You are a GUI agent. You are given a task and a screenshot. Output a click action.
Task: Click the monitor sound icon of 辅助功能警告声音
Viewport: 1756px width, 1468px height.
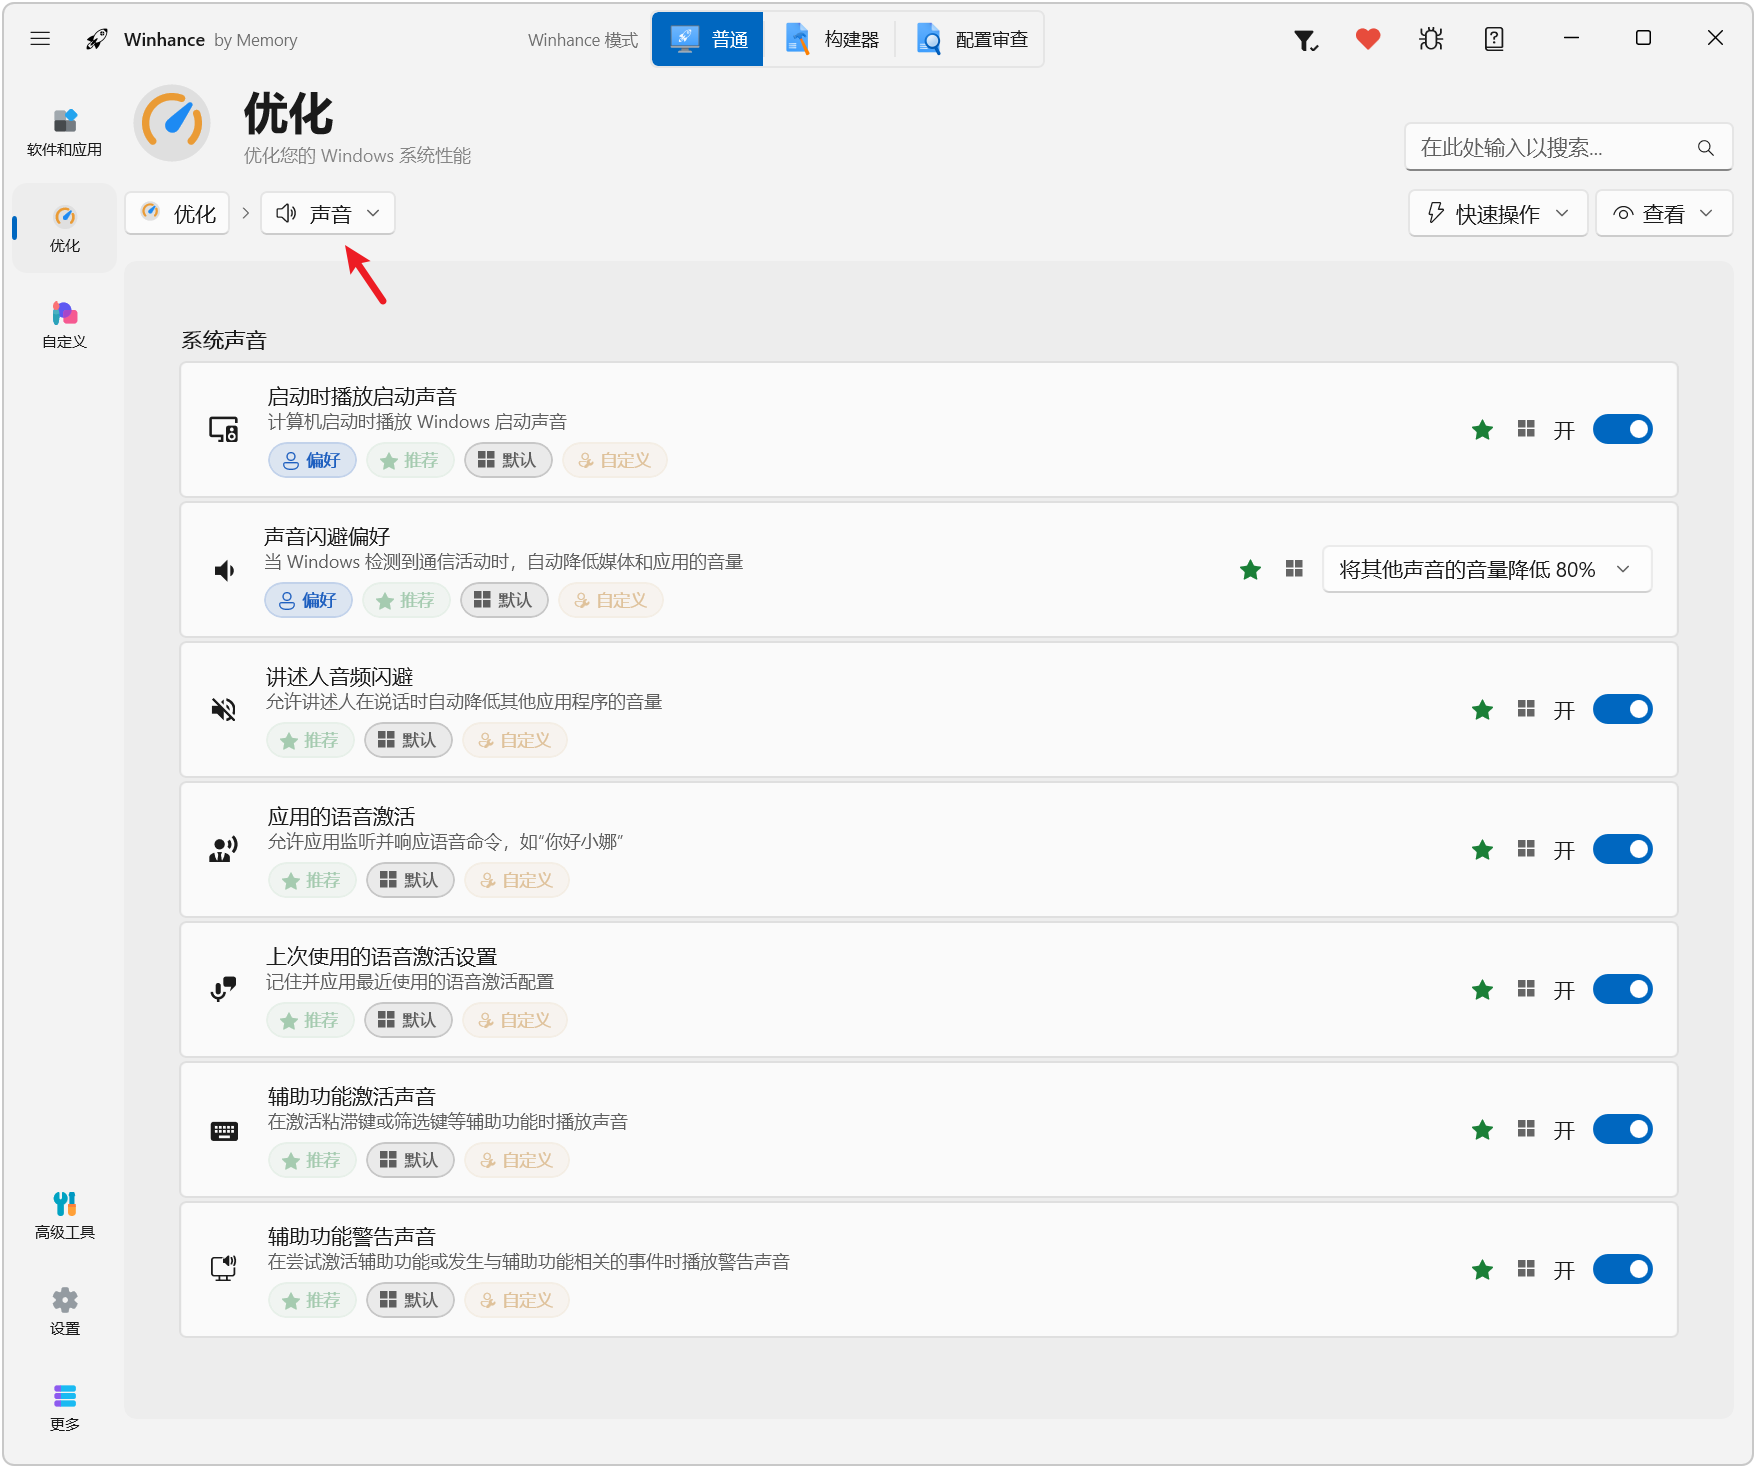pos(224,1269)
